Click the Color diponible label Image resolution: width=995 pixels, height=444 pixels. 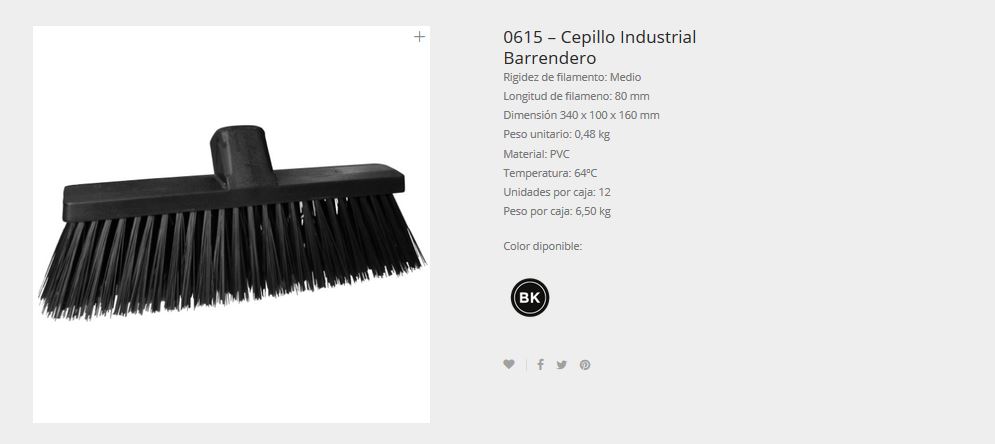pos(543,246)
